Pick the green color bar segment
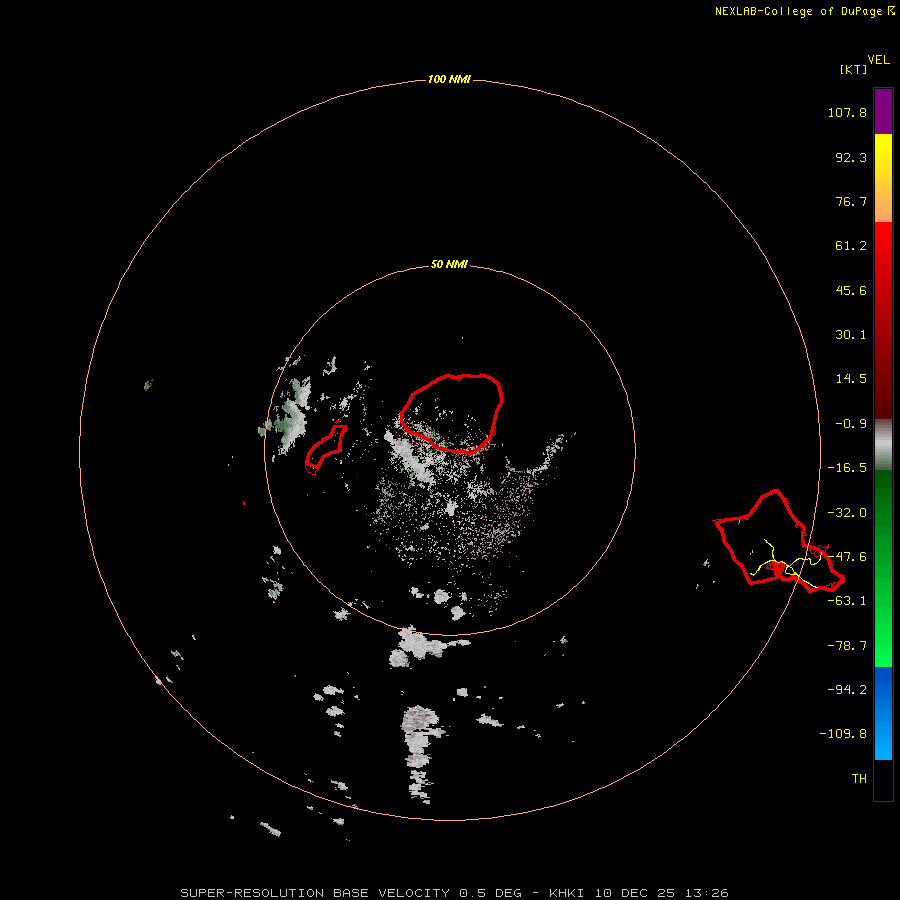This screenshot has width=900, height=900. click(x=883, y=568)
